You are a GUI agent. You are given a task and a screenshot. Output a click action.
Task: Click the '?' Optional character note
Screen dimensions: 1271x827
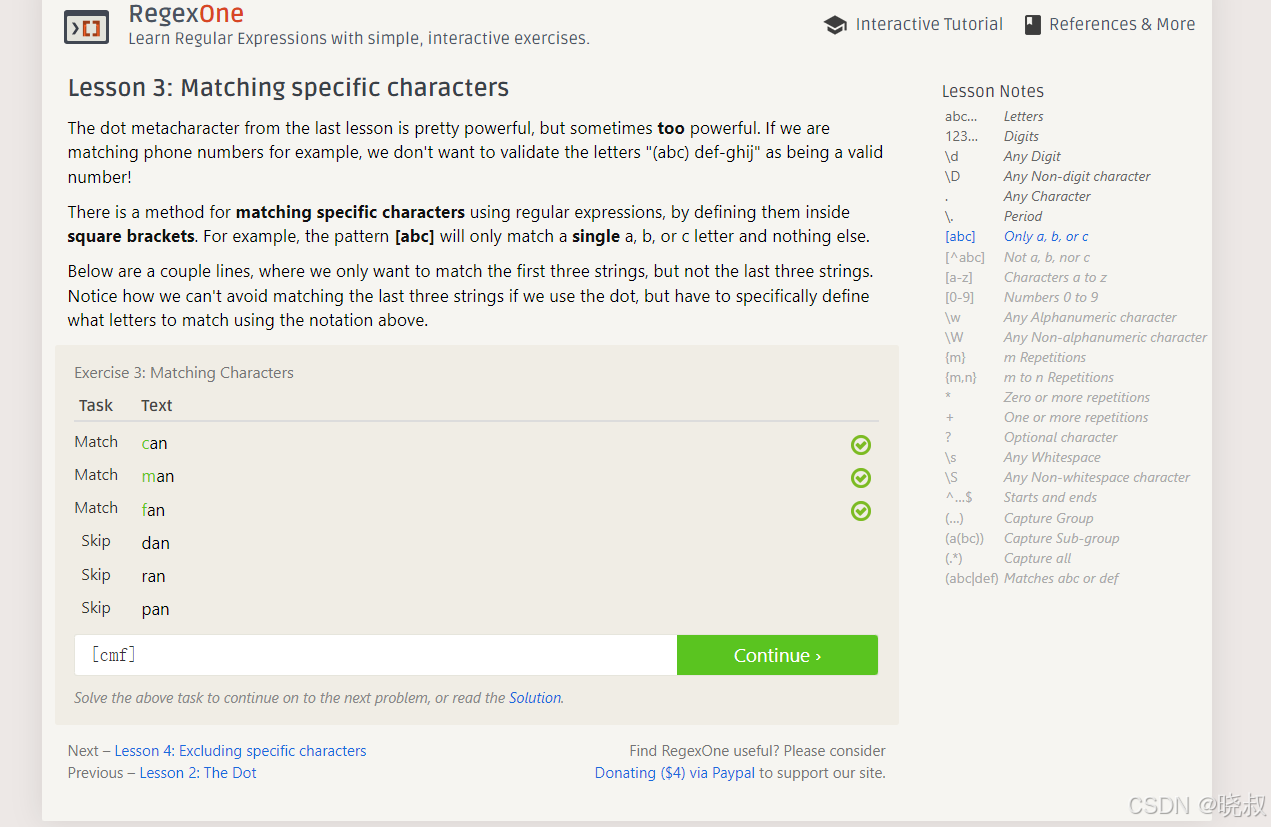1031,437
